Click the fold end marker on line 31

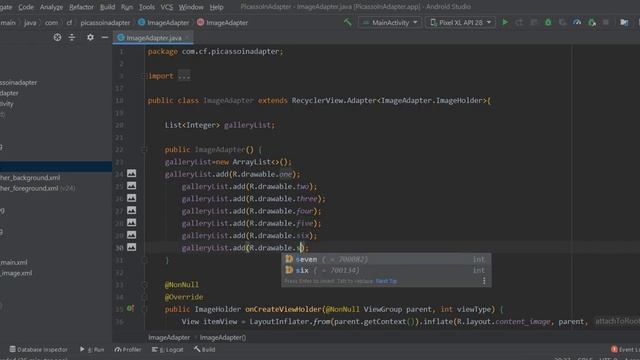tap(144, 260)
